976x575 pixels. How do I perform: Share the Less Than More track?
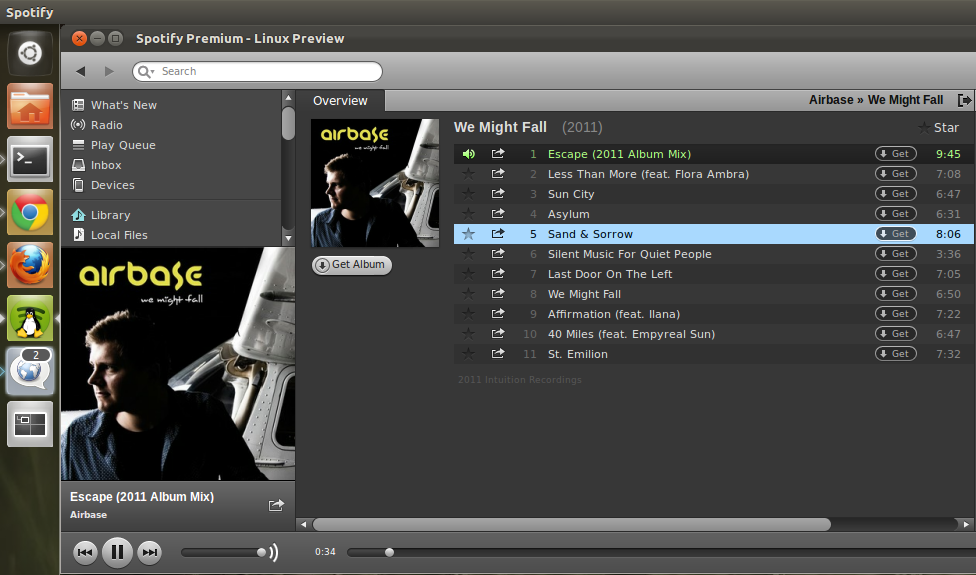[x=498, y=174]
